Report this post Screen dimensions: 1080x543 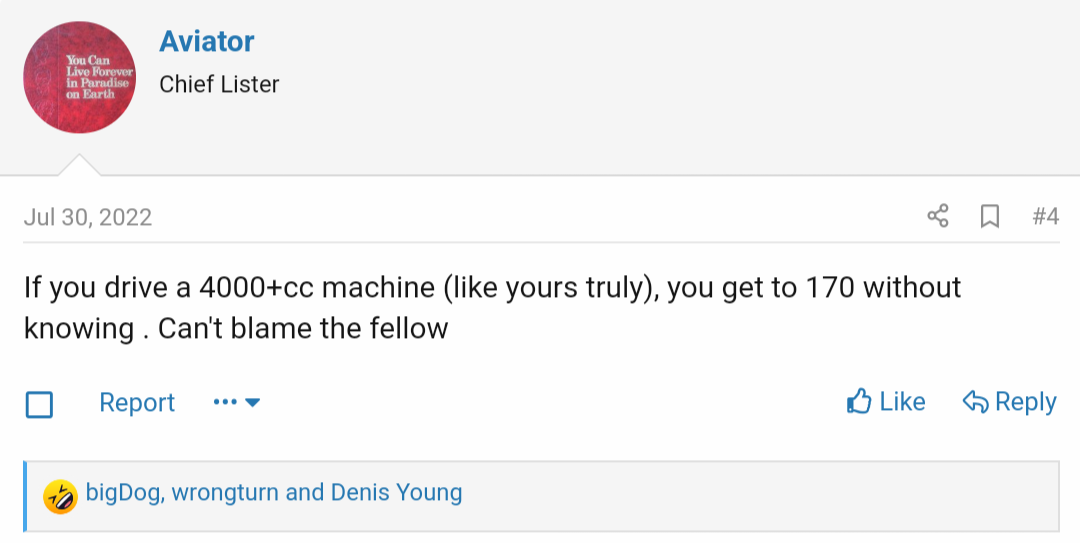point(137,402)
